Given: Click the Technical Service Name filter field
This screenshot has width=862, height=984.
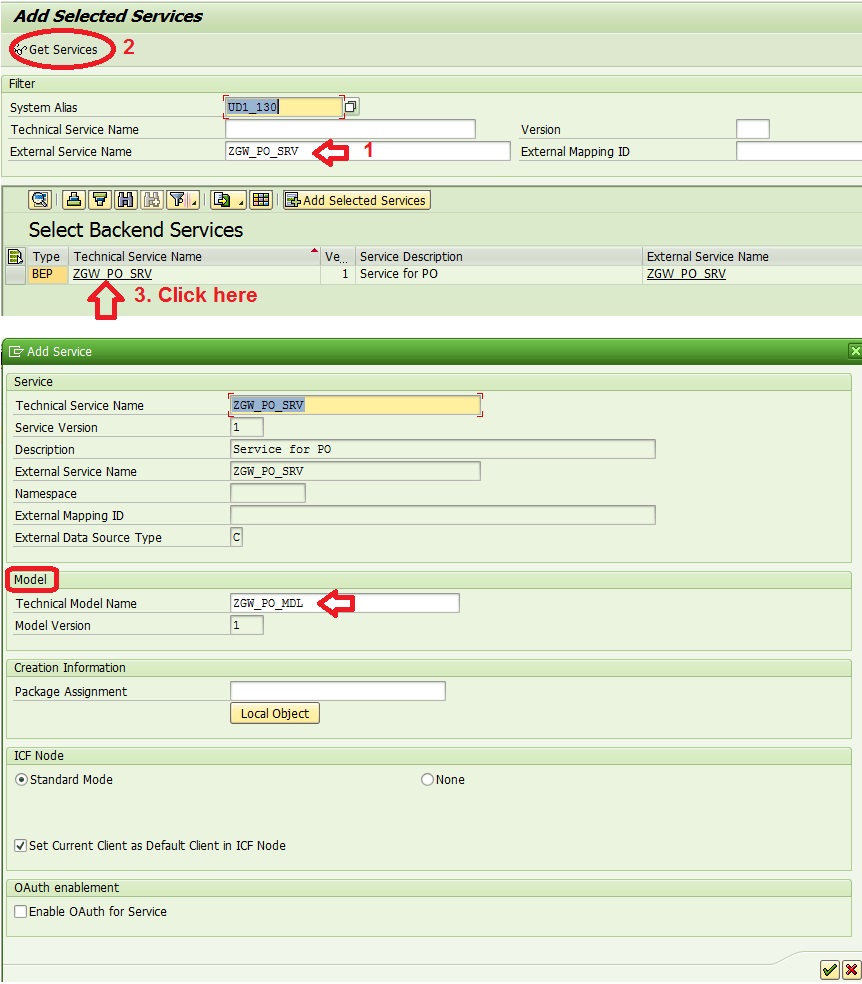Looking at the screenshot, I should (350, 129).
